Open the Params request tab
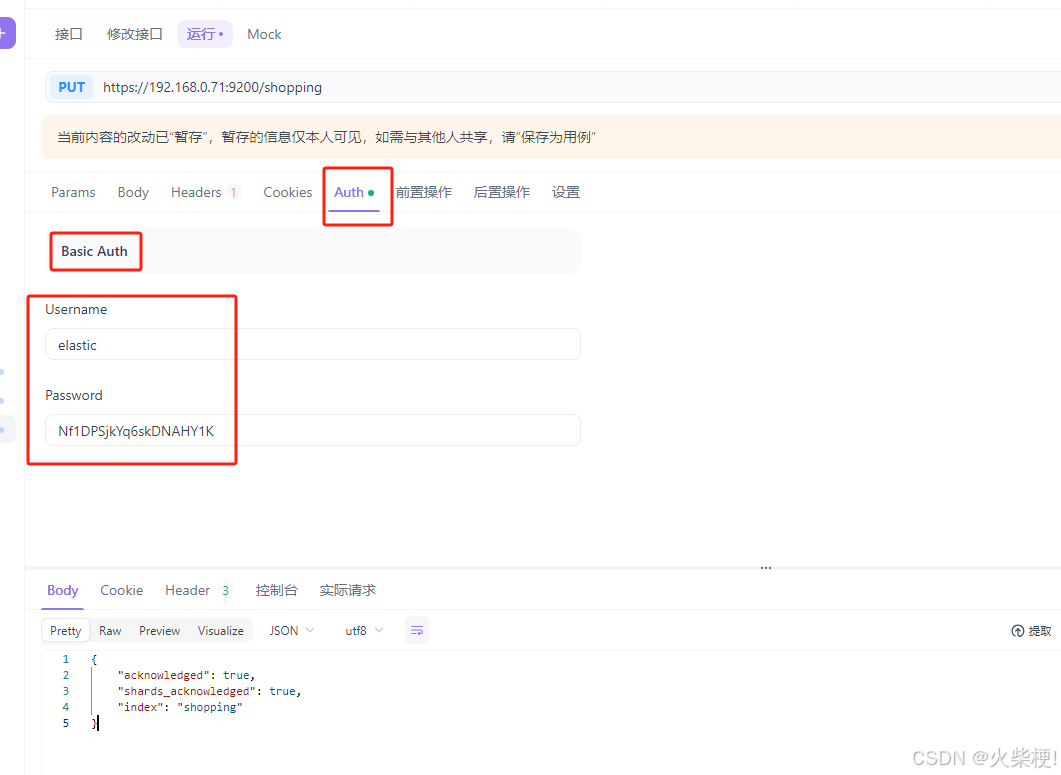 tap(73, 192)
